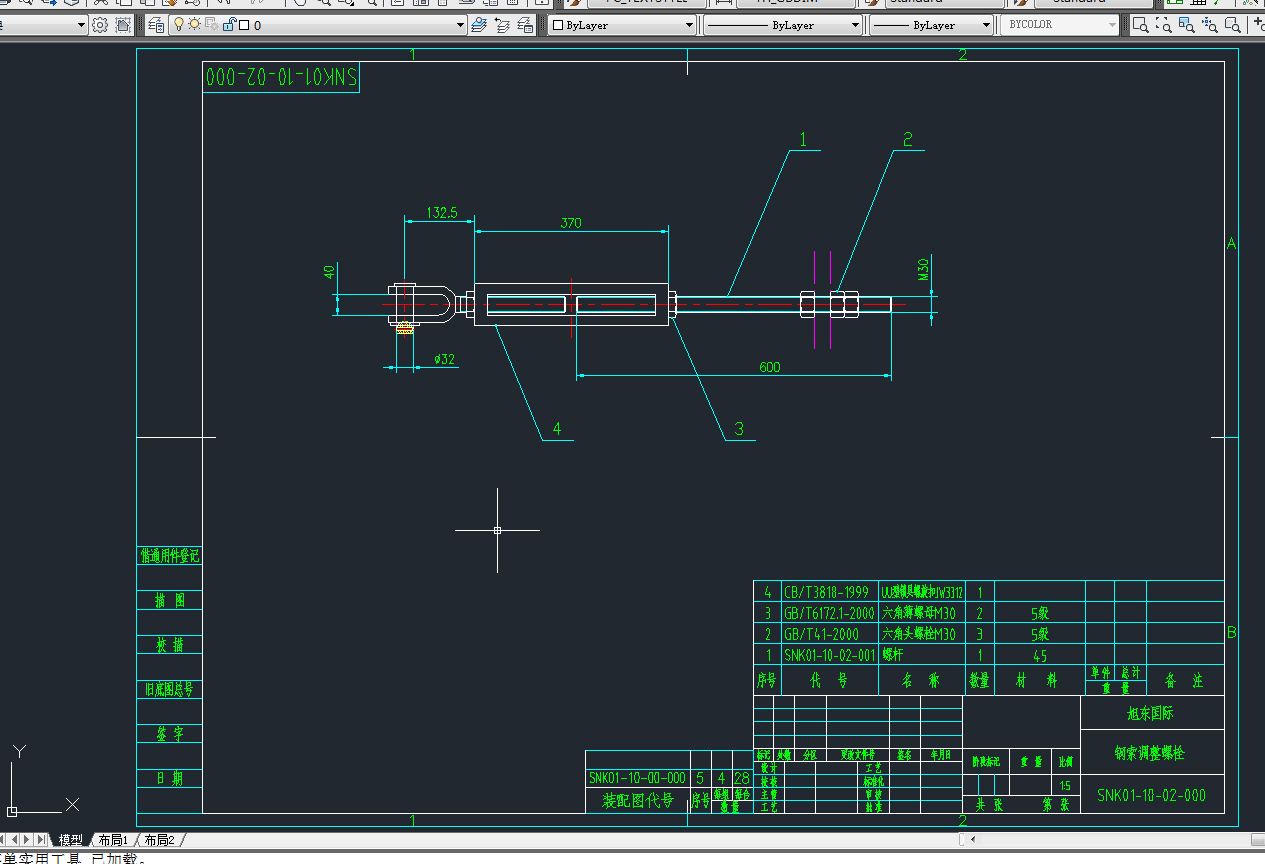Screen dimensions: 1265x864
Task: Click the 45 material cell
Action: click(x=1039, y=656)
